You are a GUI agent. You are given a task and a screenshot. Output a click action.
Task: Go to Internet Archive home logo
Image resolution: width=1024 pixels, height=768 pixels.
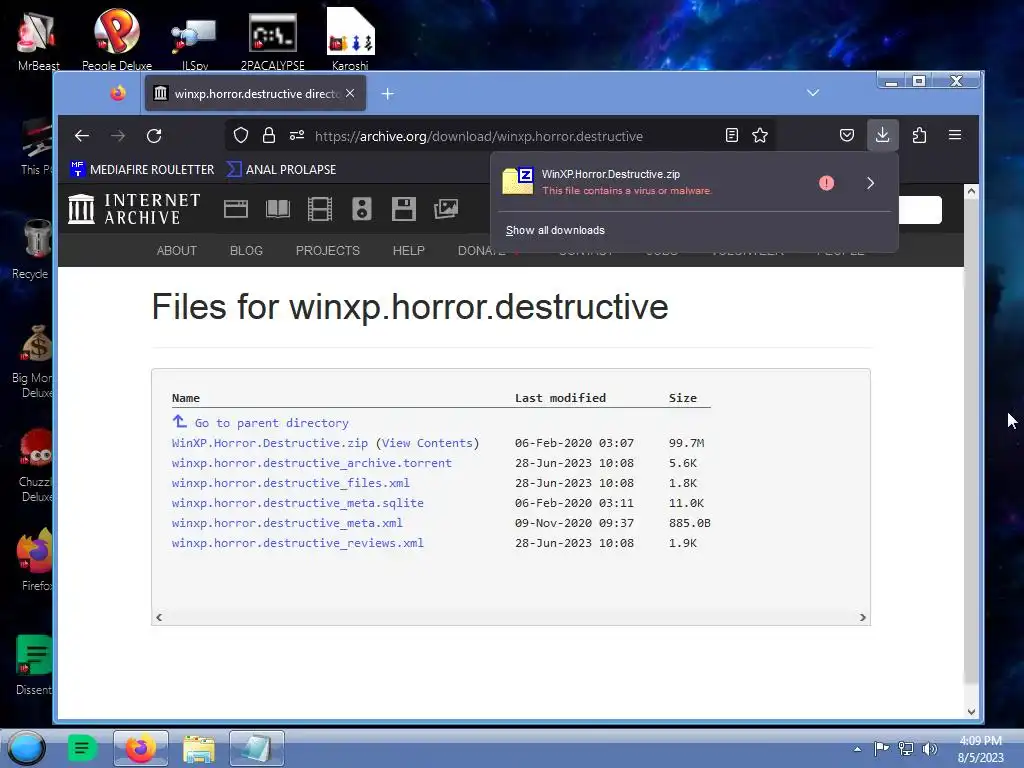click(x=135, y=209)
